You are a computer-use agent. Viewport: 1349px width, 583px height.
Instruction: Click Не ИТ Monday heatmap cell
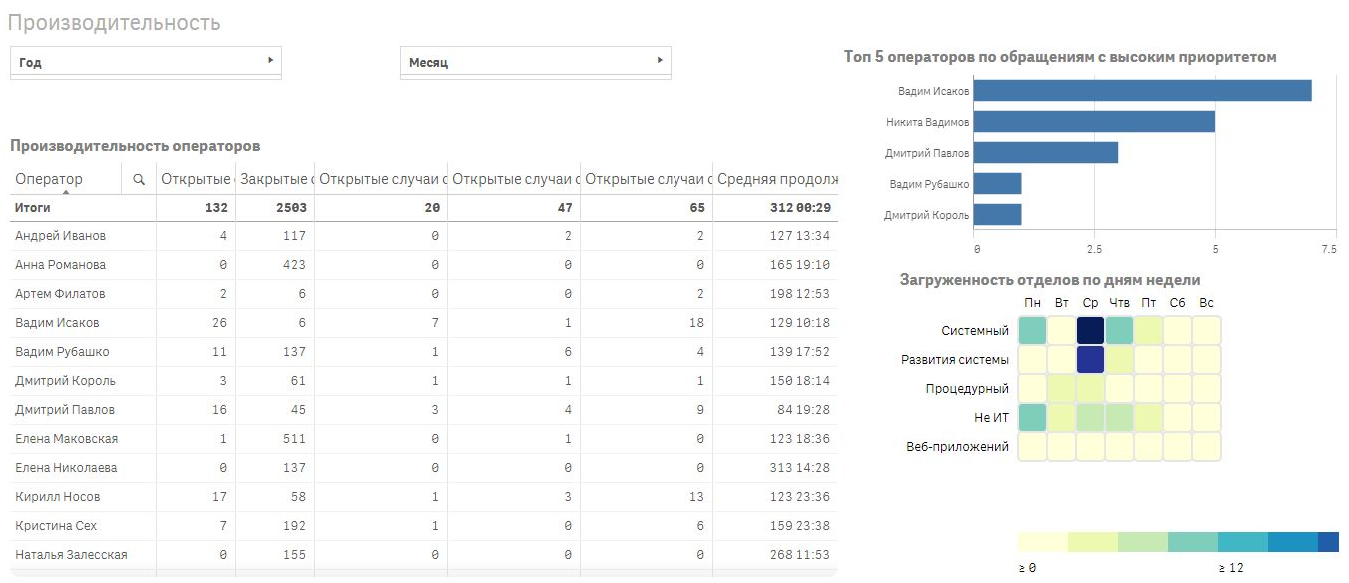1032,417
